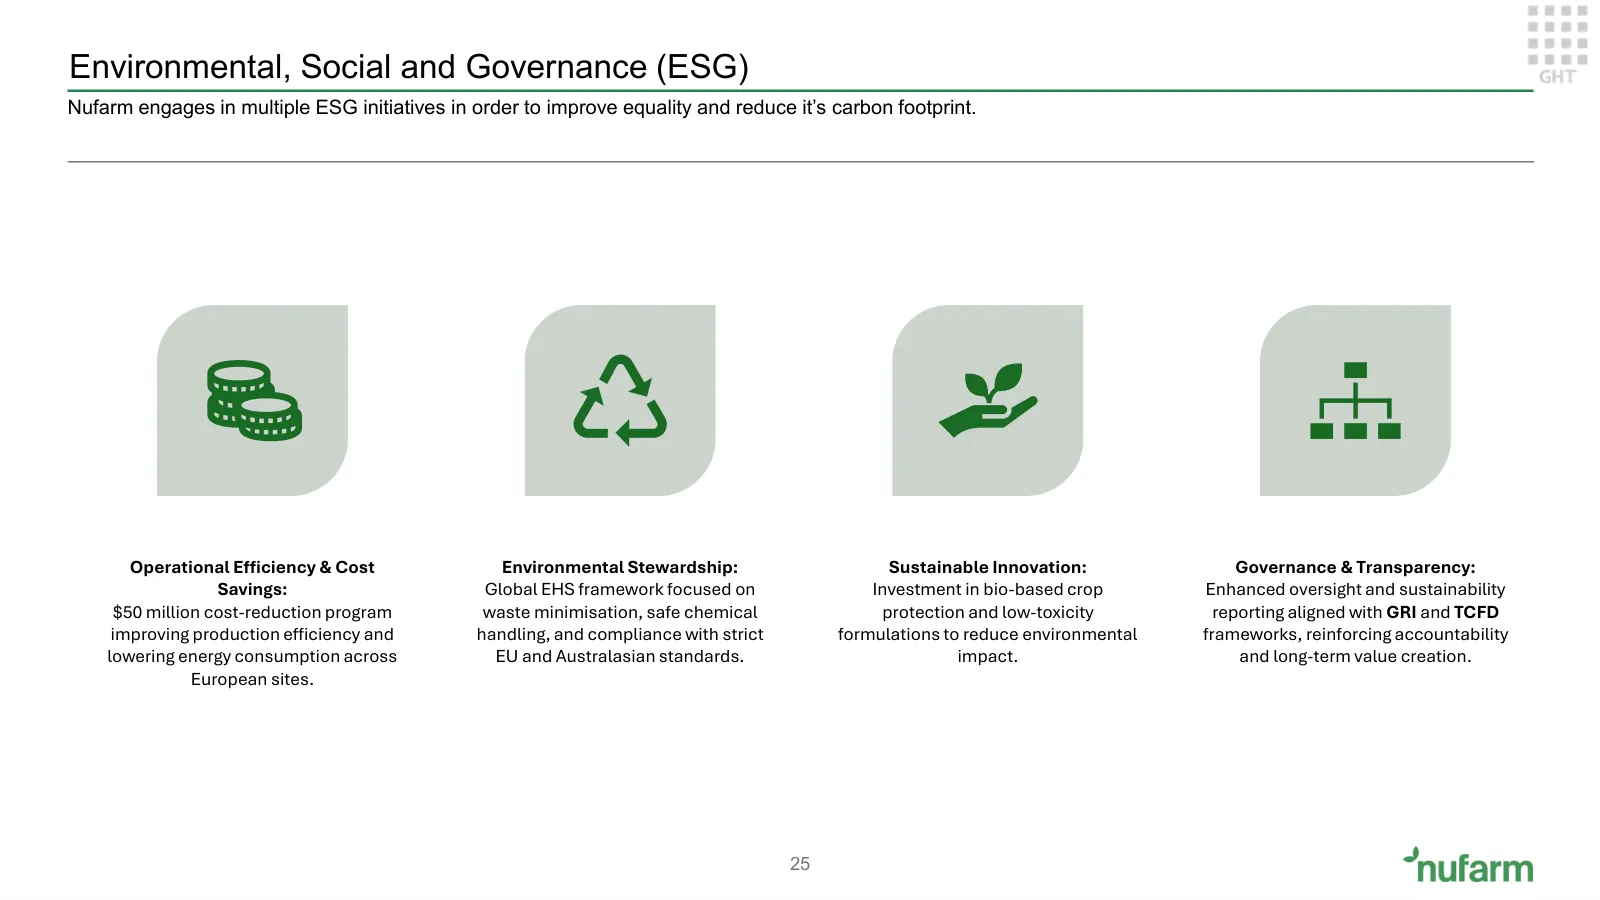1600x900 pixels.
Task: Click the 'EU and Australasian standards.' line
Action: (620, 657)
